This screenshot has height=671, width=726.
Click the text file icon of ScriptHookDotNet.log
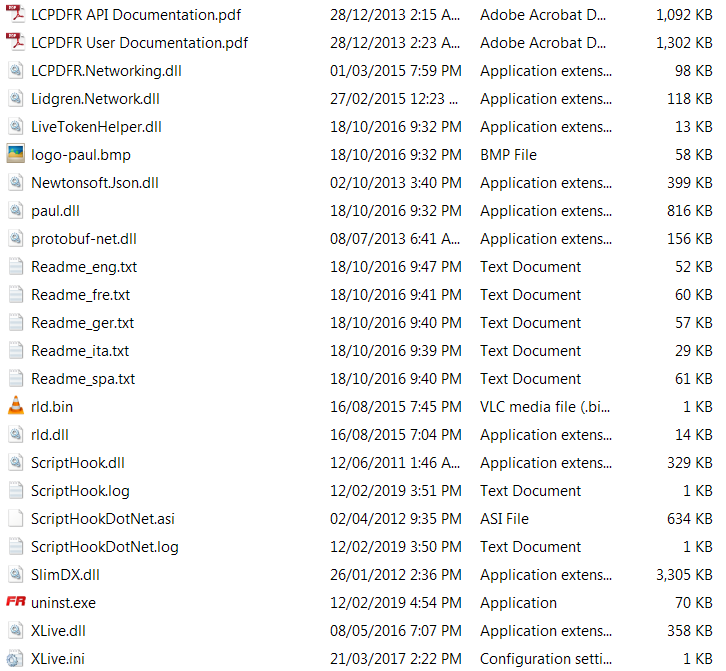[15, 546]
